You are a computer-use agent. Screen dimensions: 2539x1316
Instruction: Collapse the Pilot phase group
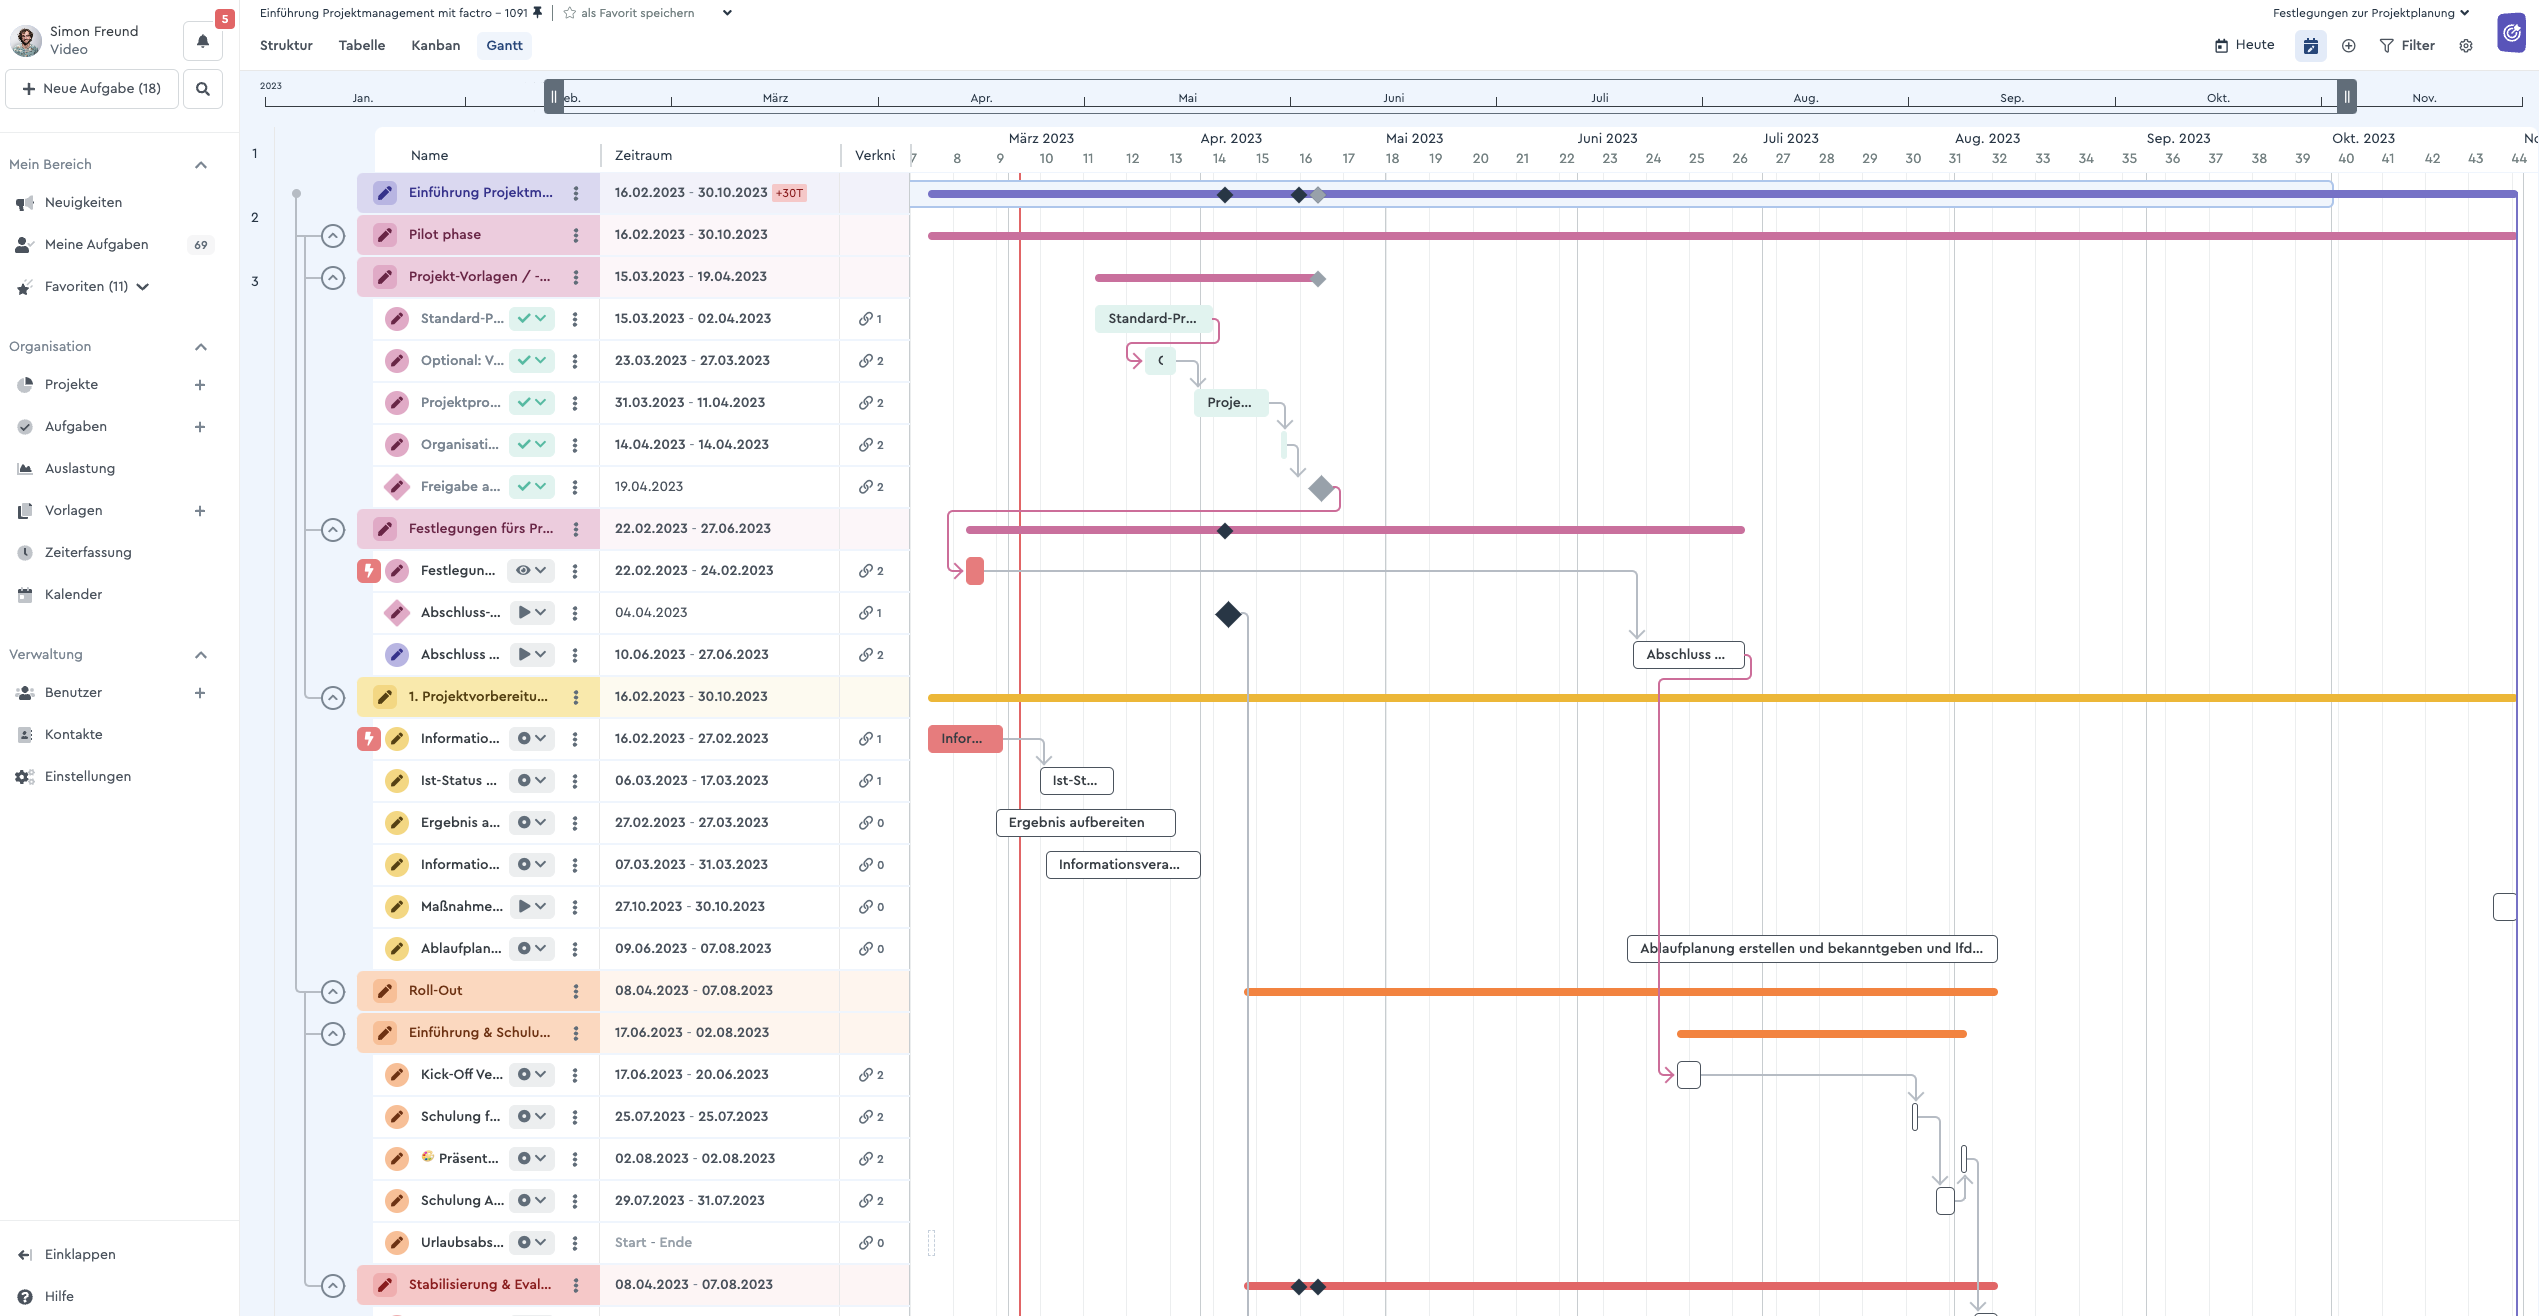333,236
